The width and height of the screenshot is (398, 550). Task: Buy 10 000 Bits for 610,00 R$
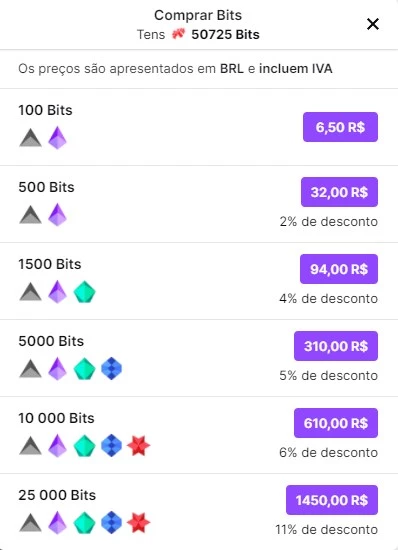click(x=336, y=423)
